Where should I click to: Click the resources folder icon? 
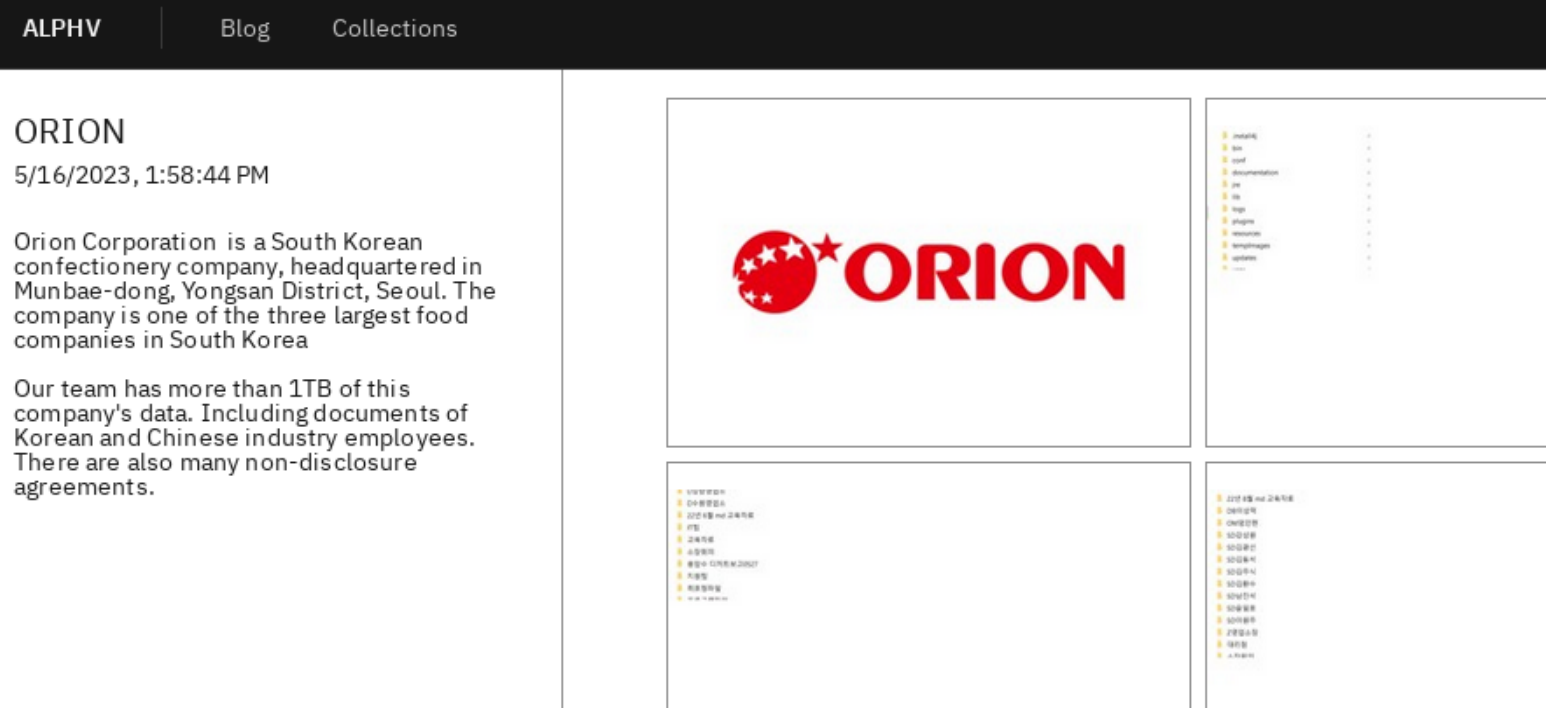click(1224, 234)
